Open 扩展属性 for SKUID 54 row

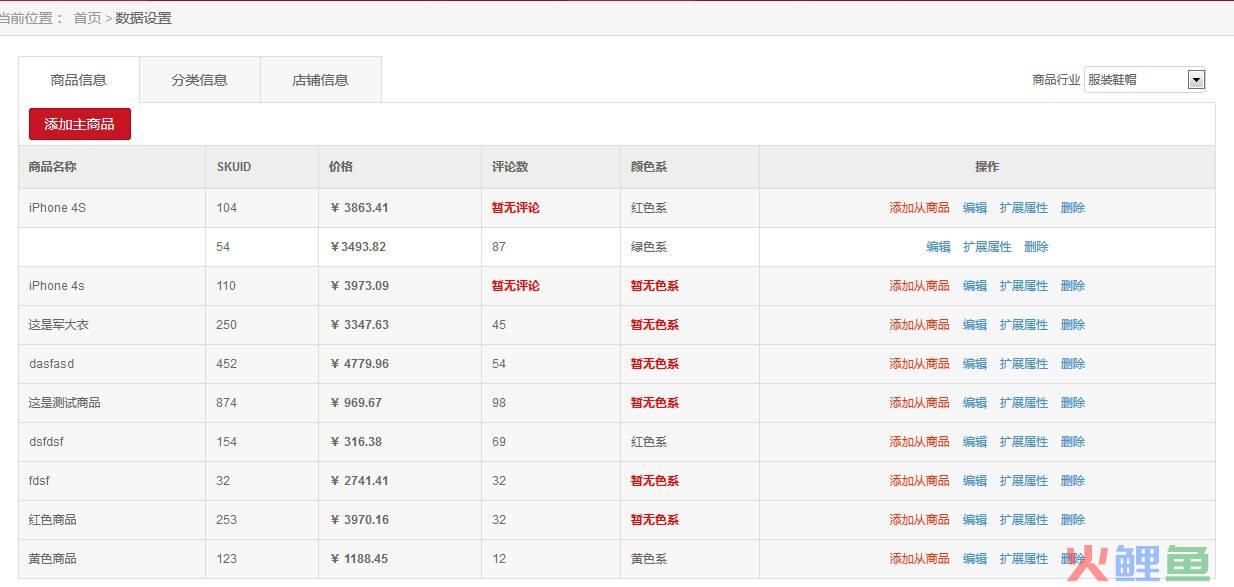(x=987, y=247)
